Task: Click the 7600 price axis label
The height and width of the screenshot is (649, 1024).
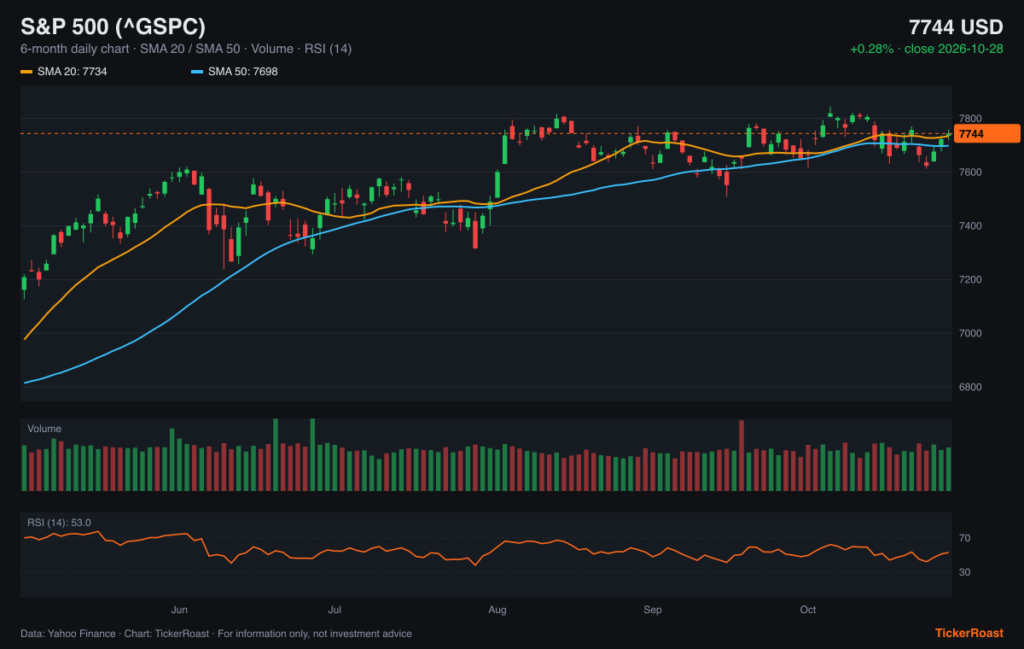Action: click(970, 172)
